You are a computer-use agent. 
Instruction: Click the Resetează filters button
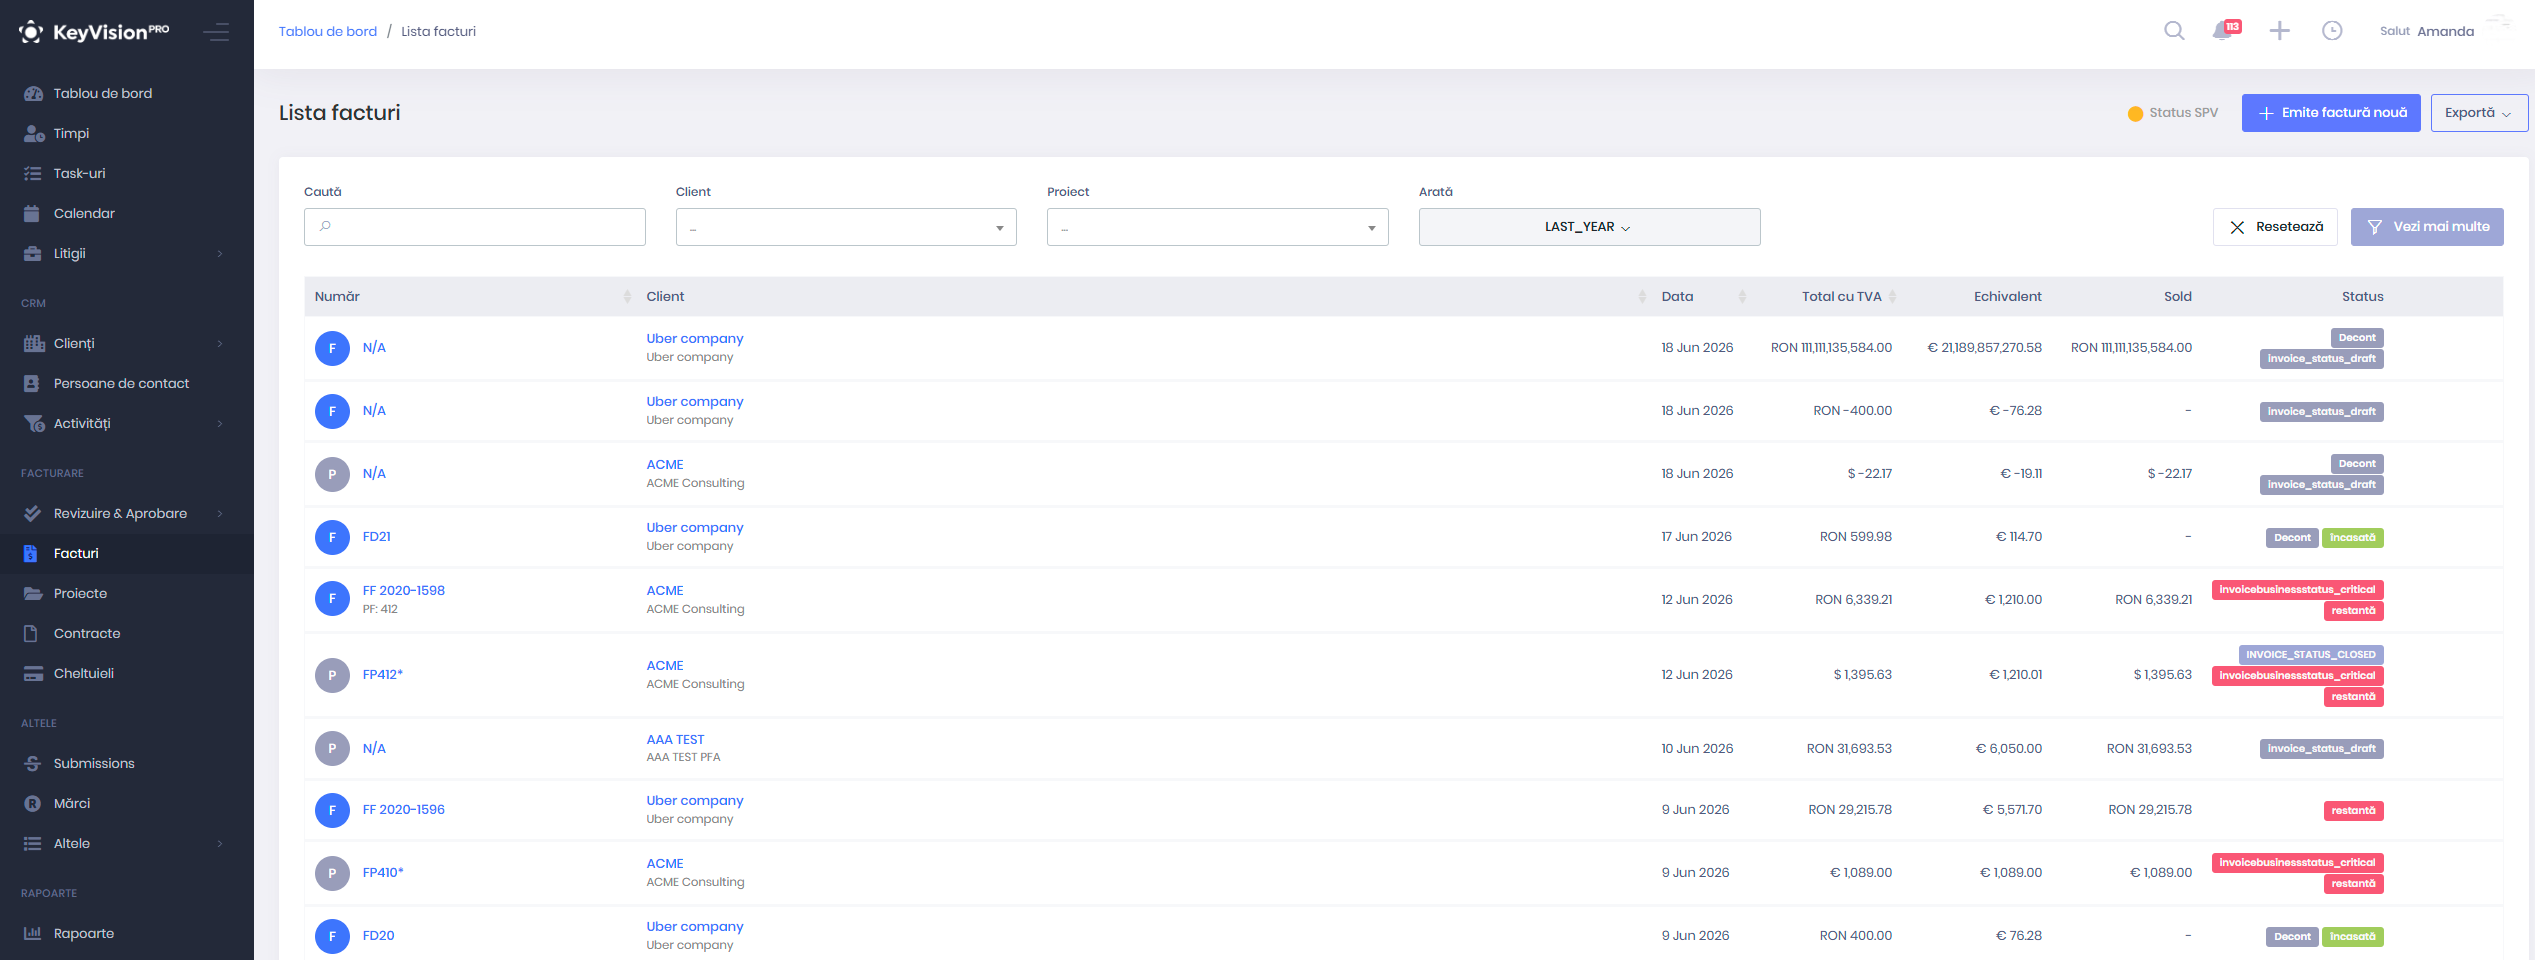(2275, 227)
